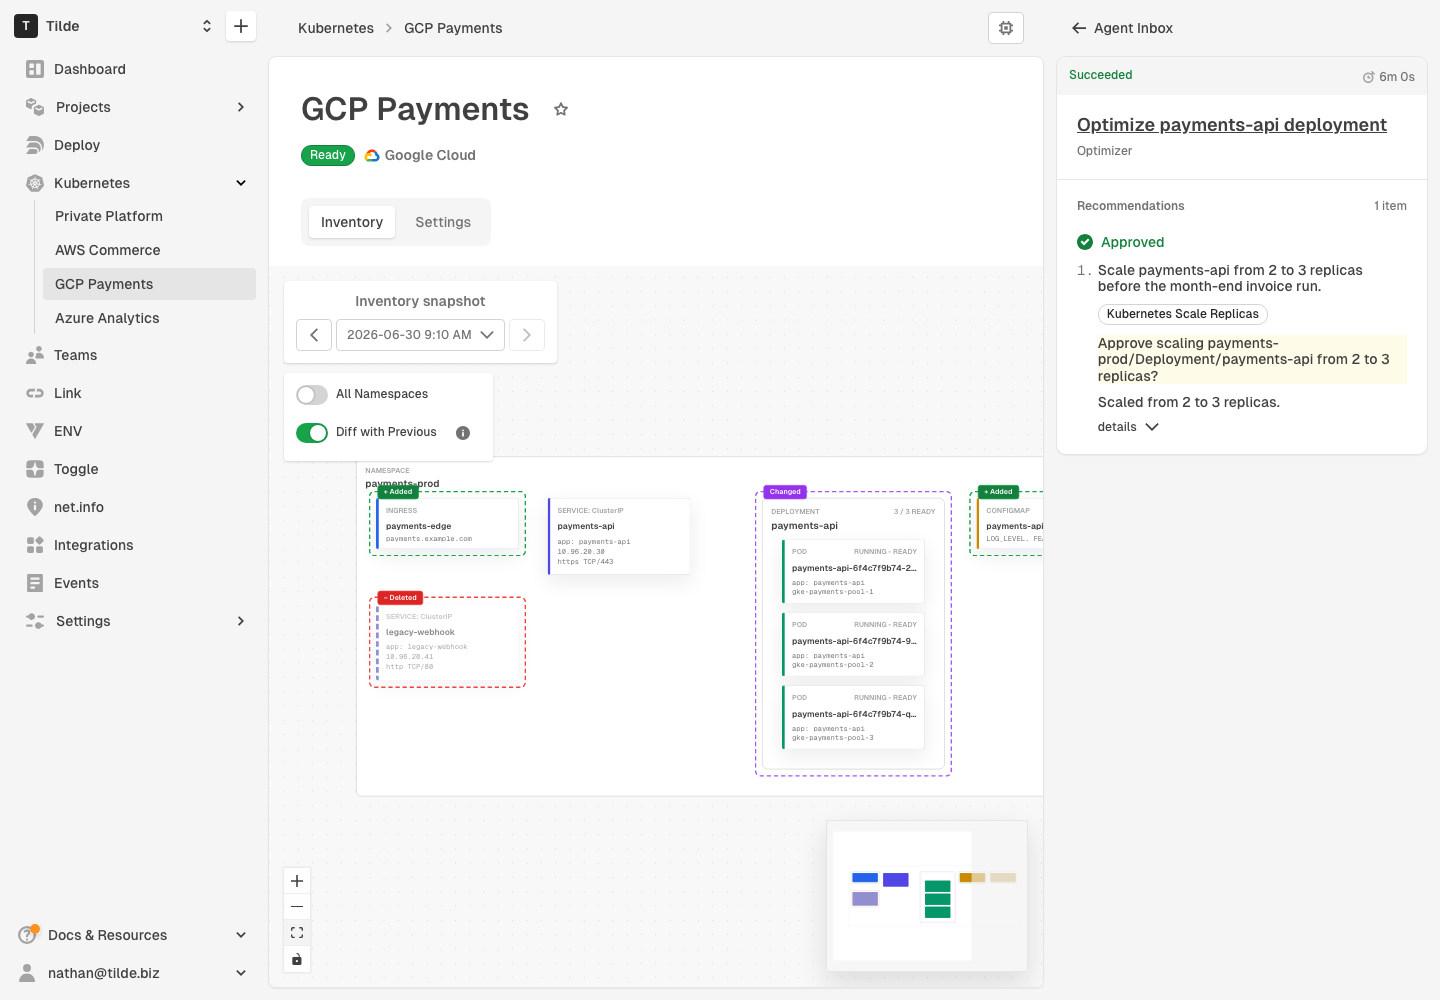The image size is (1440, 1000).
Task: Click the Kubernetes helm icon in sidebar
Action: (x=35, y=183)
